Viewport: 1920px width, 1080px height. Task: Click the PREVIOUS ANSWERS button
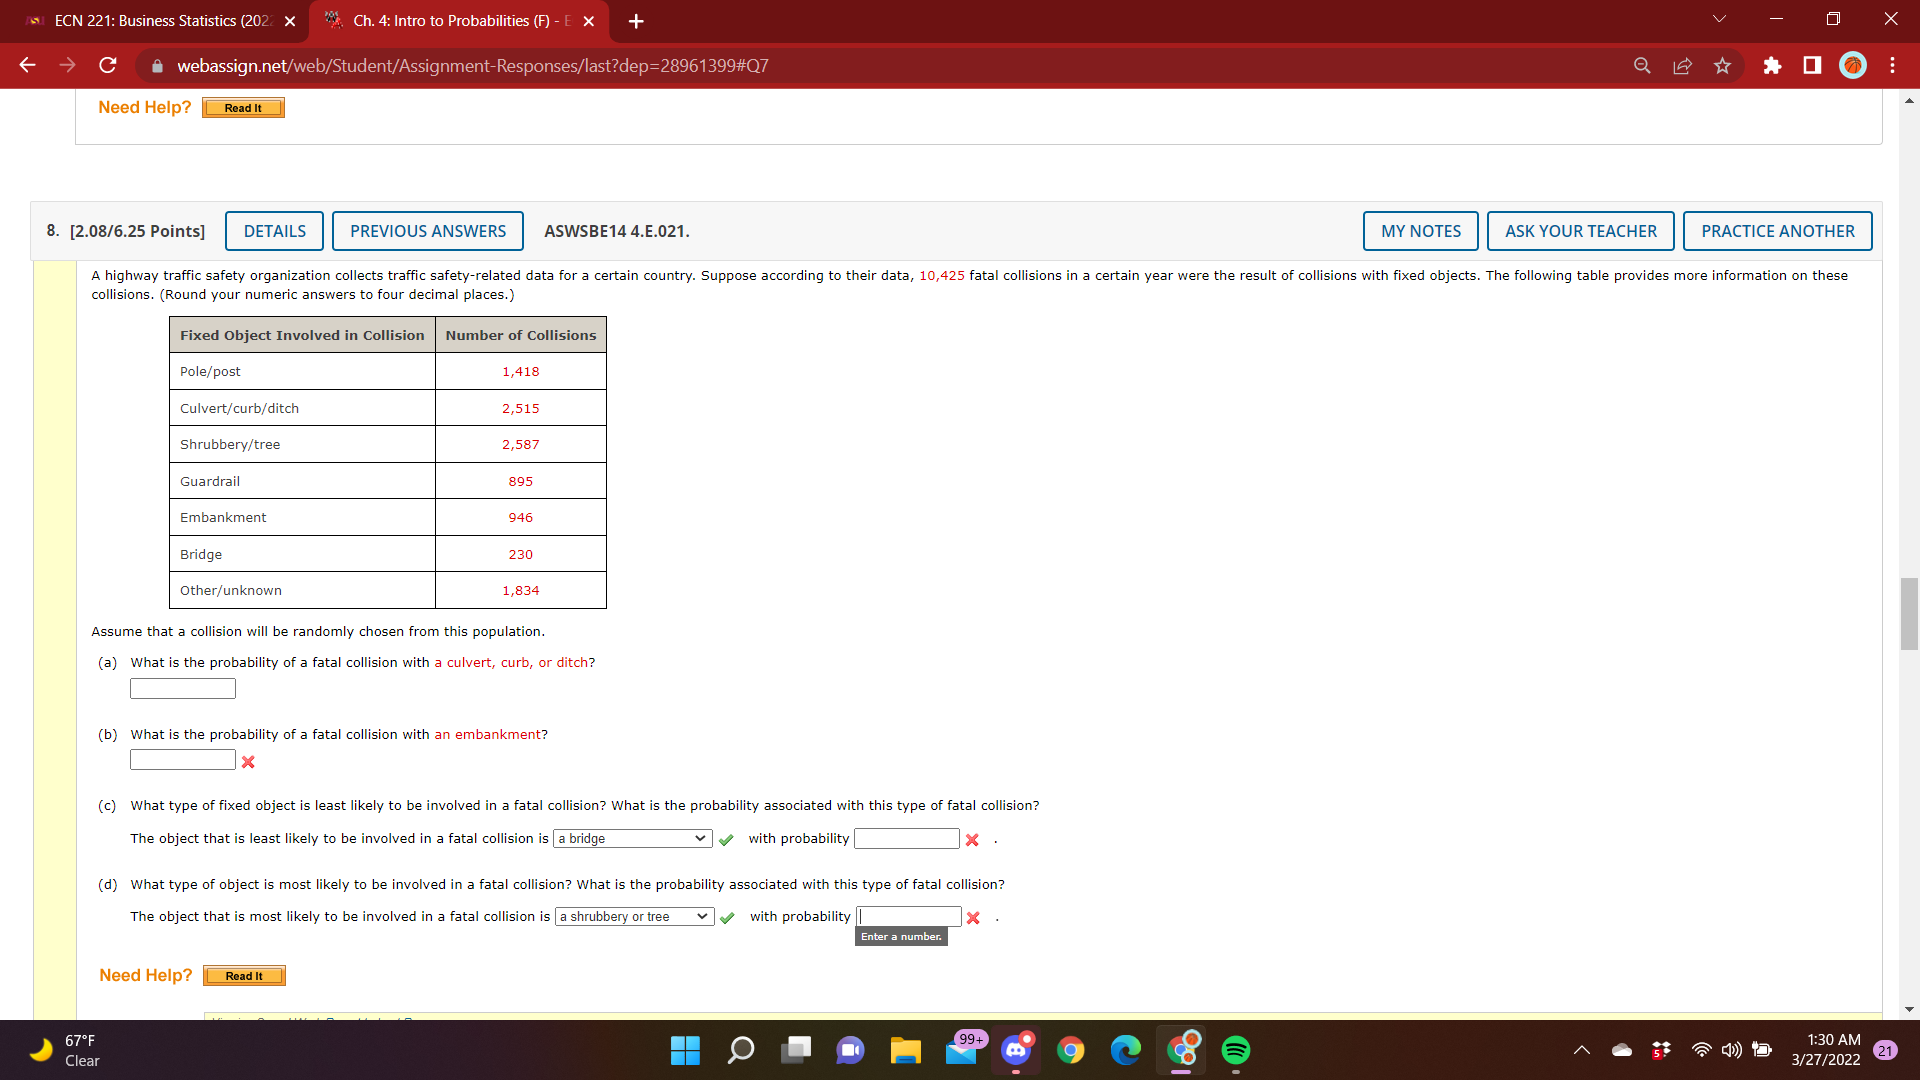click(x=428, y=231)
